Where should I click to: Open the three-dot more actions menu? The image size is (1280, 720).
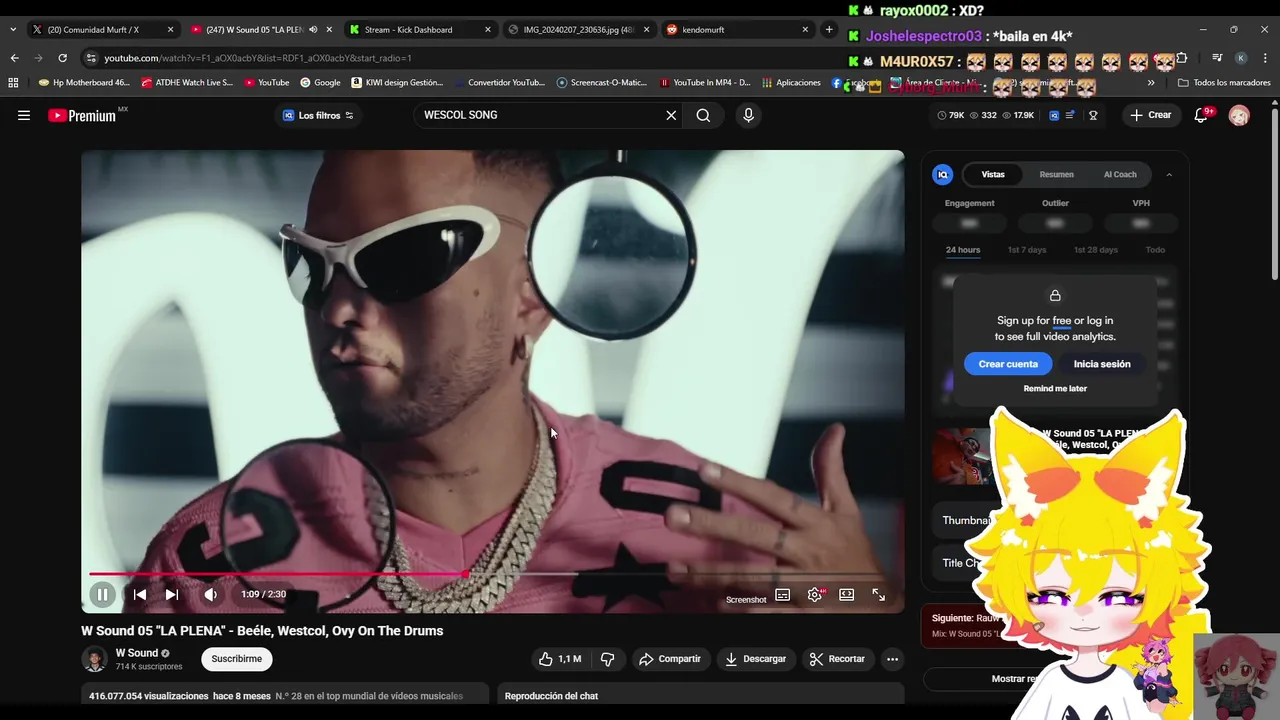click(x=892, y=659)
